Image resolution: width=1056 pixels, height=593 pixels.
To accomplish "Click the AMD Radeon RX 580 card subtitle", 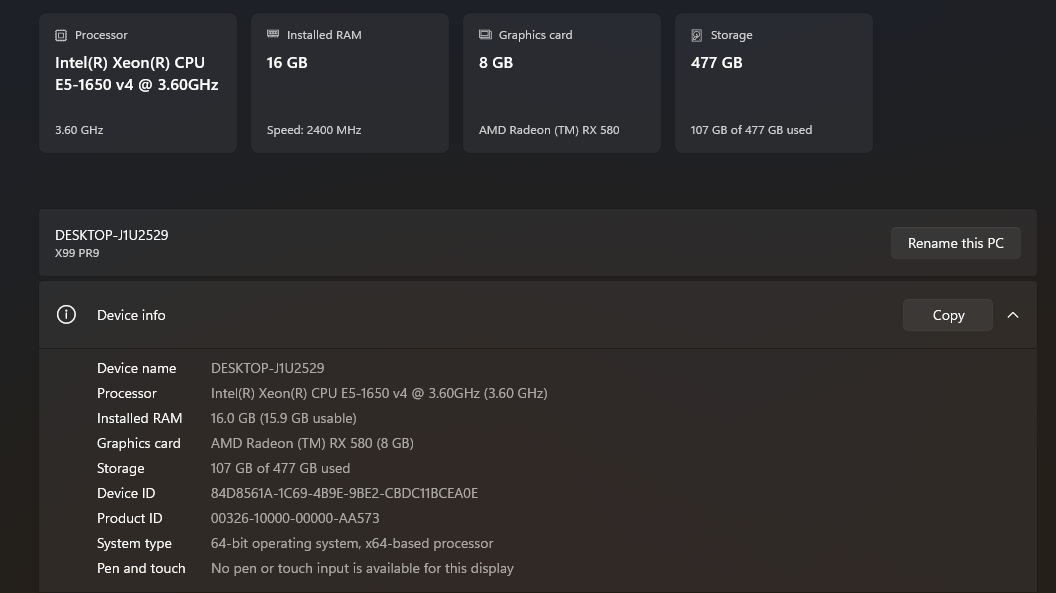I will tap(549, 130).
